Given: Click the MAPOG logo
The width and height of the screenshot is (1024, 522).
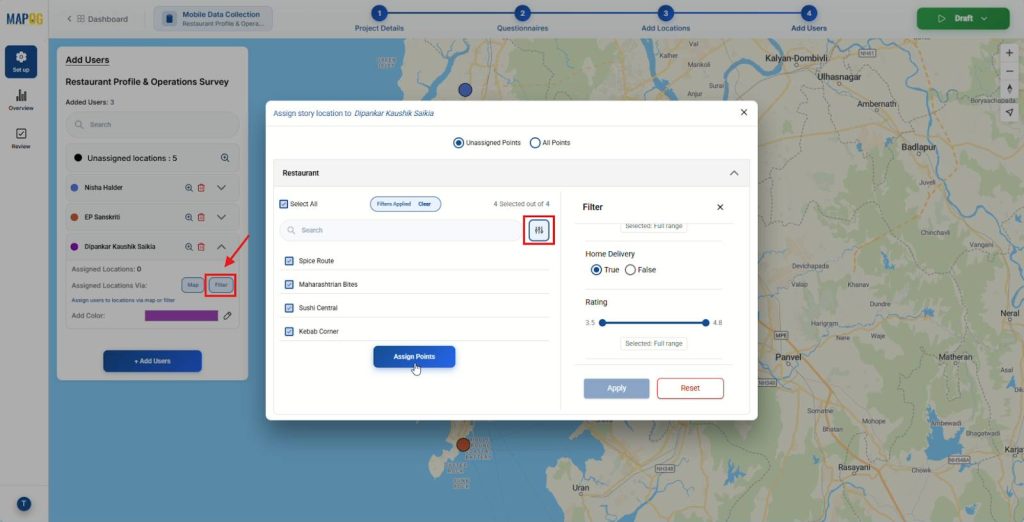Looking at the screenshot, I should (25, 19).
